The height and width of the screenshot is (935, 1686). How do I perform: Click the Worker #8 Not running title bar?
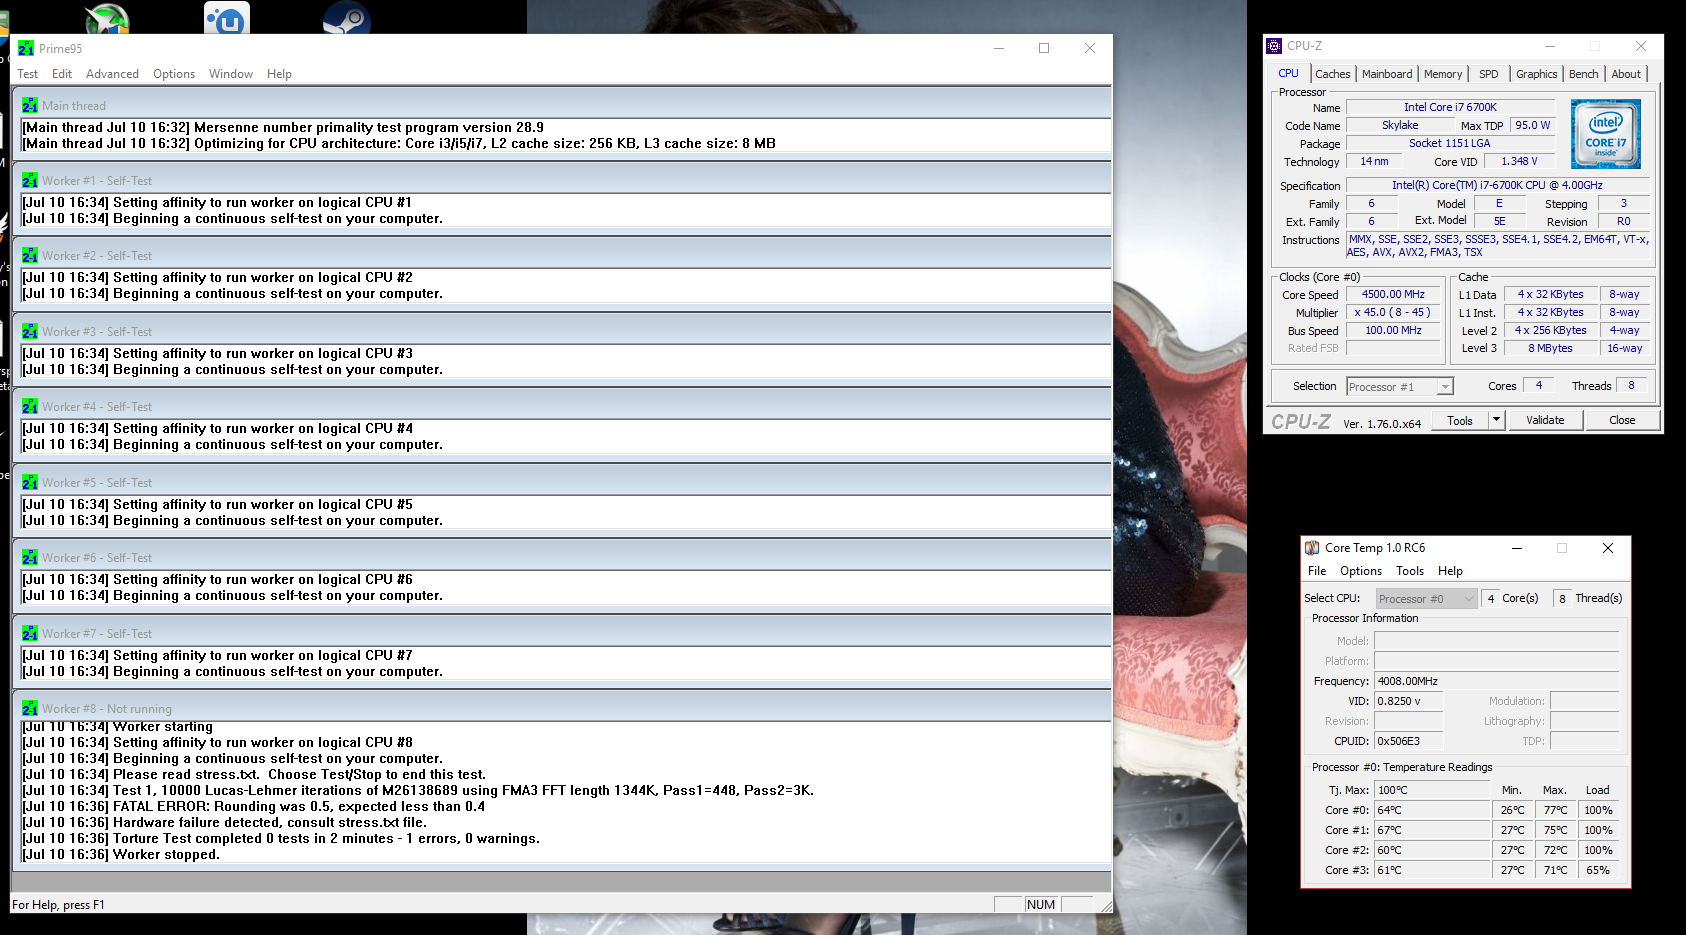click(x=561, y=708)
